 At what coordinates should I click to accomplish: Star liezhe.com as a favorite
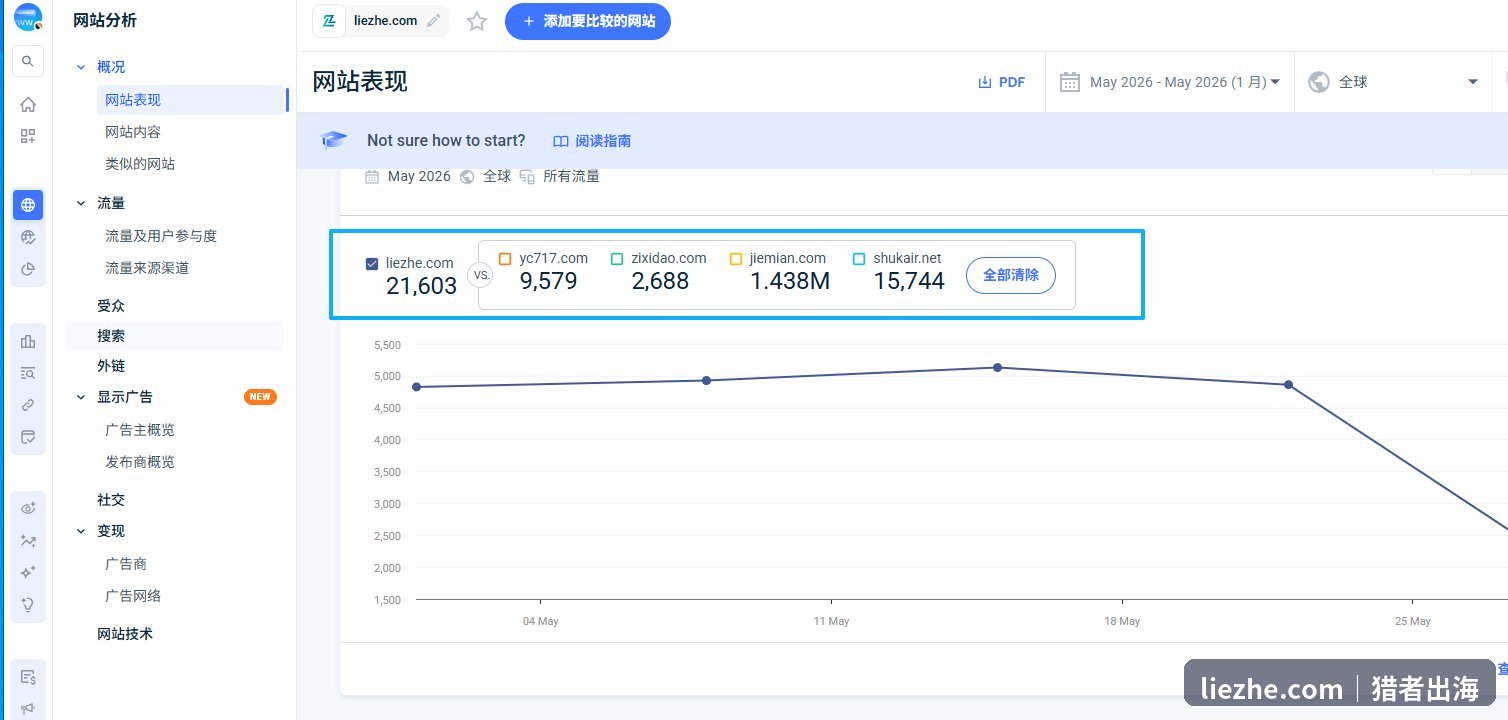[477, 21]
